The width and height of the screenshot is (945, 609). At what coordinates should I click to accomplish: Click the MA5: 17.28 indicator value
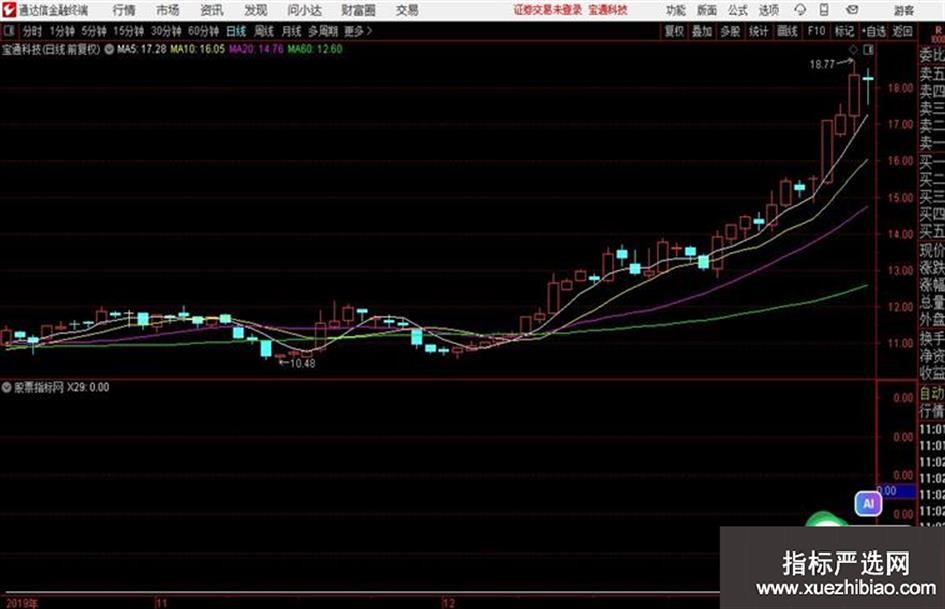point(142,49)
